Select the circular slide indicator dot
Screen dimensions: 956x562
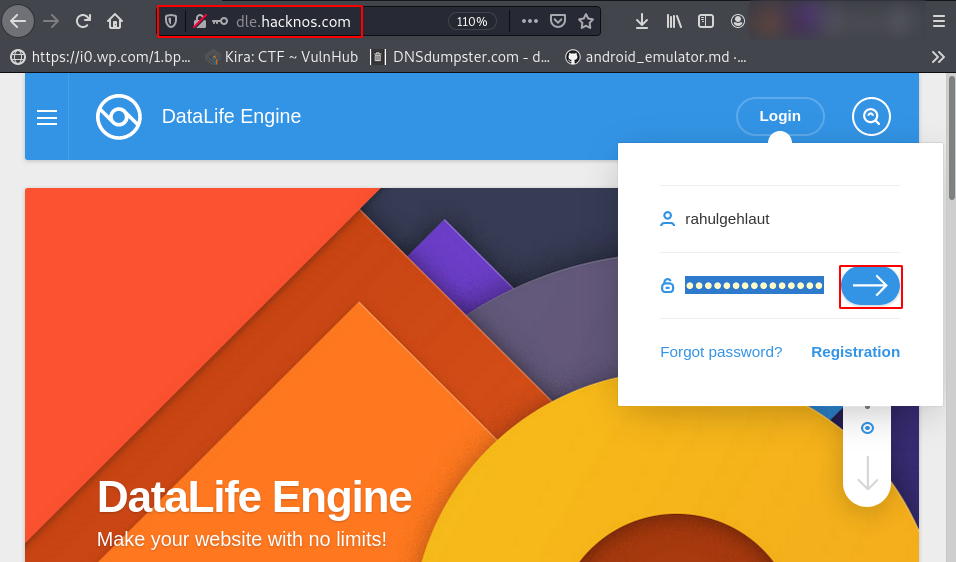pos(867,428)
